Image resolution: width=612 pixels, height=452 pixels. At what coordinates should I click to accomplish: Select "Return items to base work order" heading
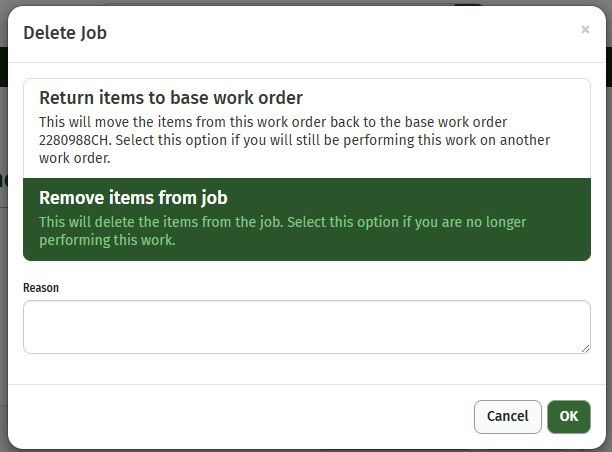point(170,98)
